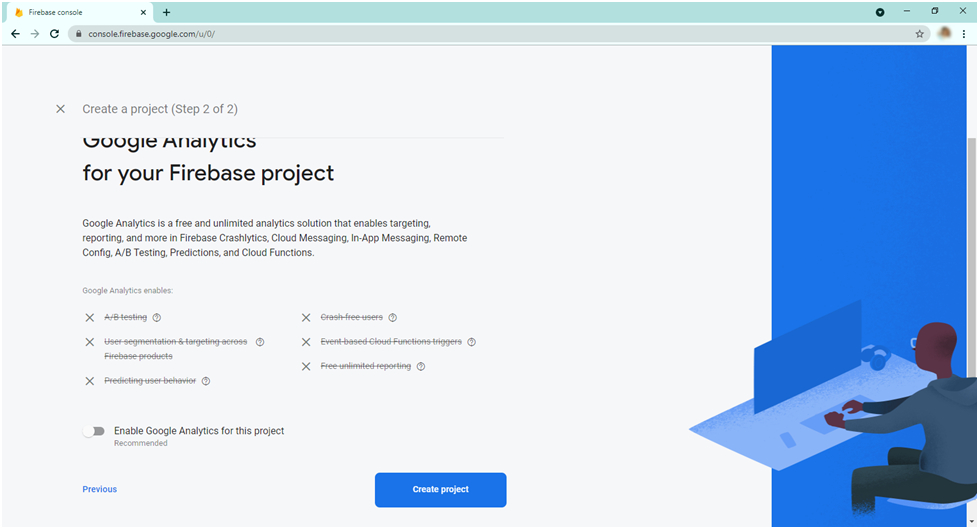Image resolution: width=979 pixels, height=529 pixels.
Task: Click the X mark beside Free unlimited reporting
Action: click(306, 366)
